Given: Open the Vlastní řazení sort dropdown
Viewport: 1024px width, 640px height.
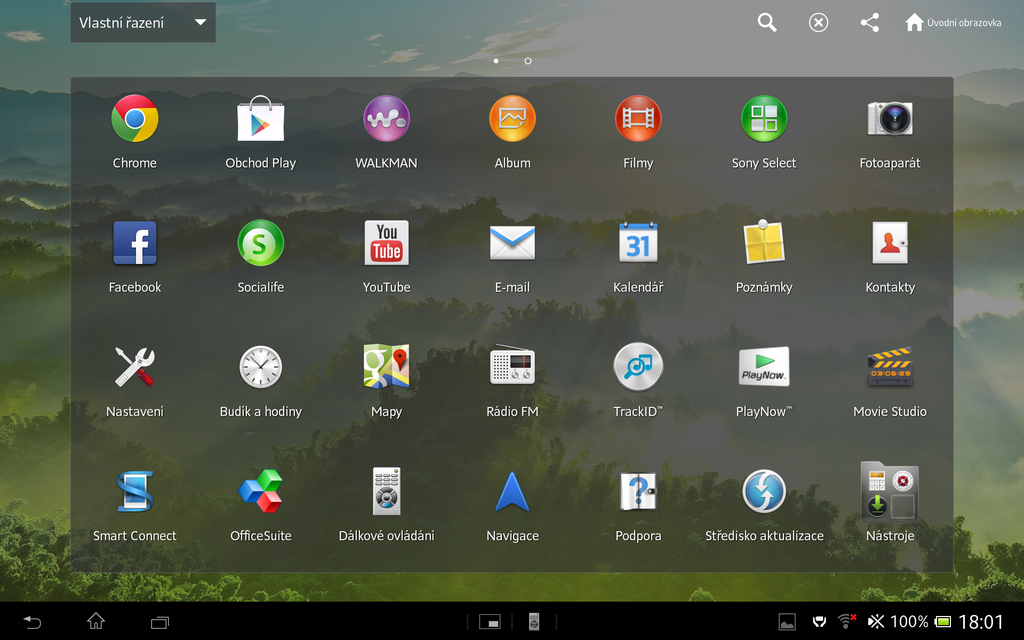Looking at the screenshot, I should (142, 21).
